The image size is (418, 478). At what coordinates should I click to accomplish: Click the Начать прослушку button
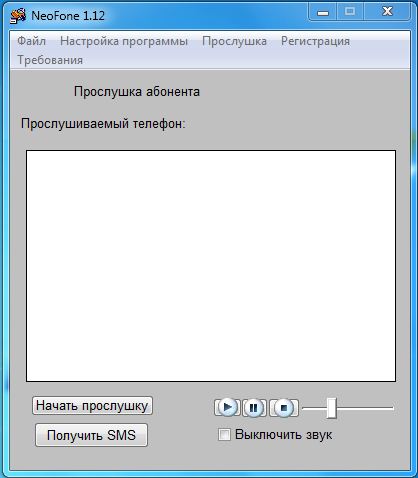tap(92, 406)
